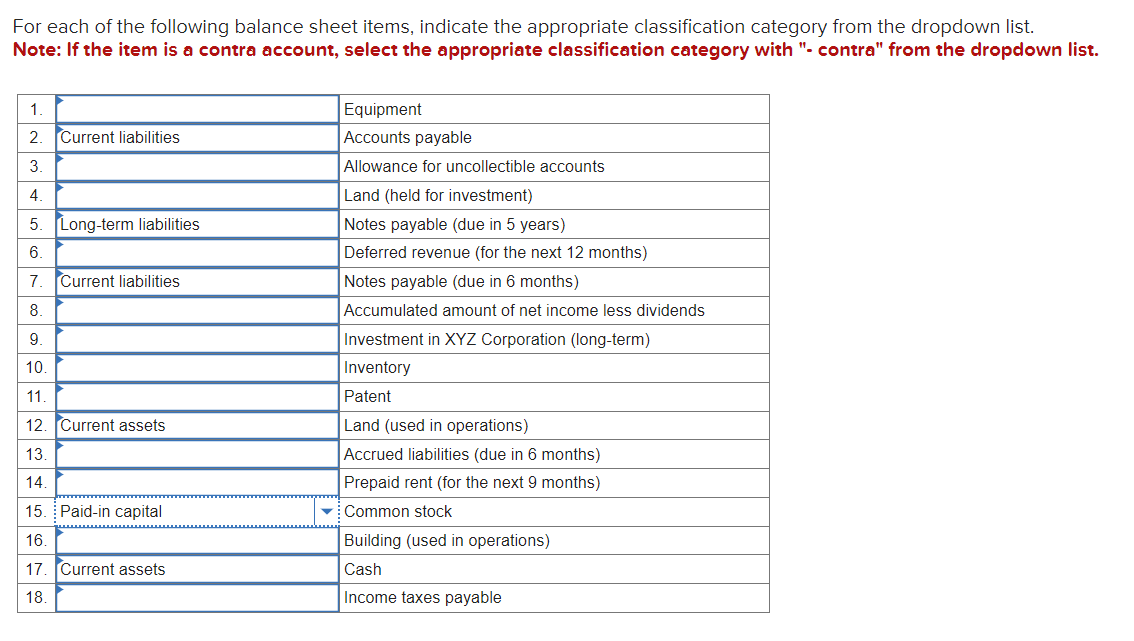The height and width of the screenshot is (641, 1134).
Task: Select classification for Allowance for uncollectible accounts
Action: click(x=195, y=167)
